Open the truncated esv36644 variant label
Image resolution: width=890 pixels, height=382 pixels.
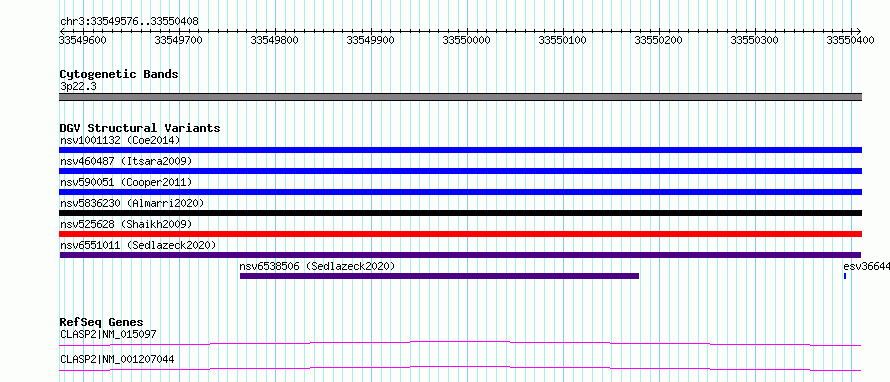pyautogui.click(x=866, y=266)
